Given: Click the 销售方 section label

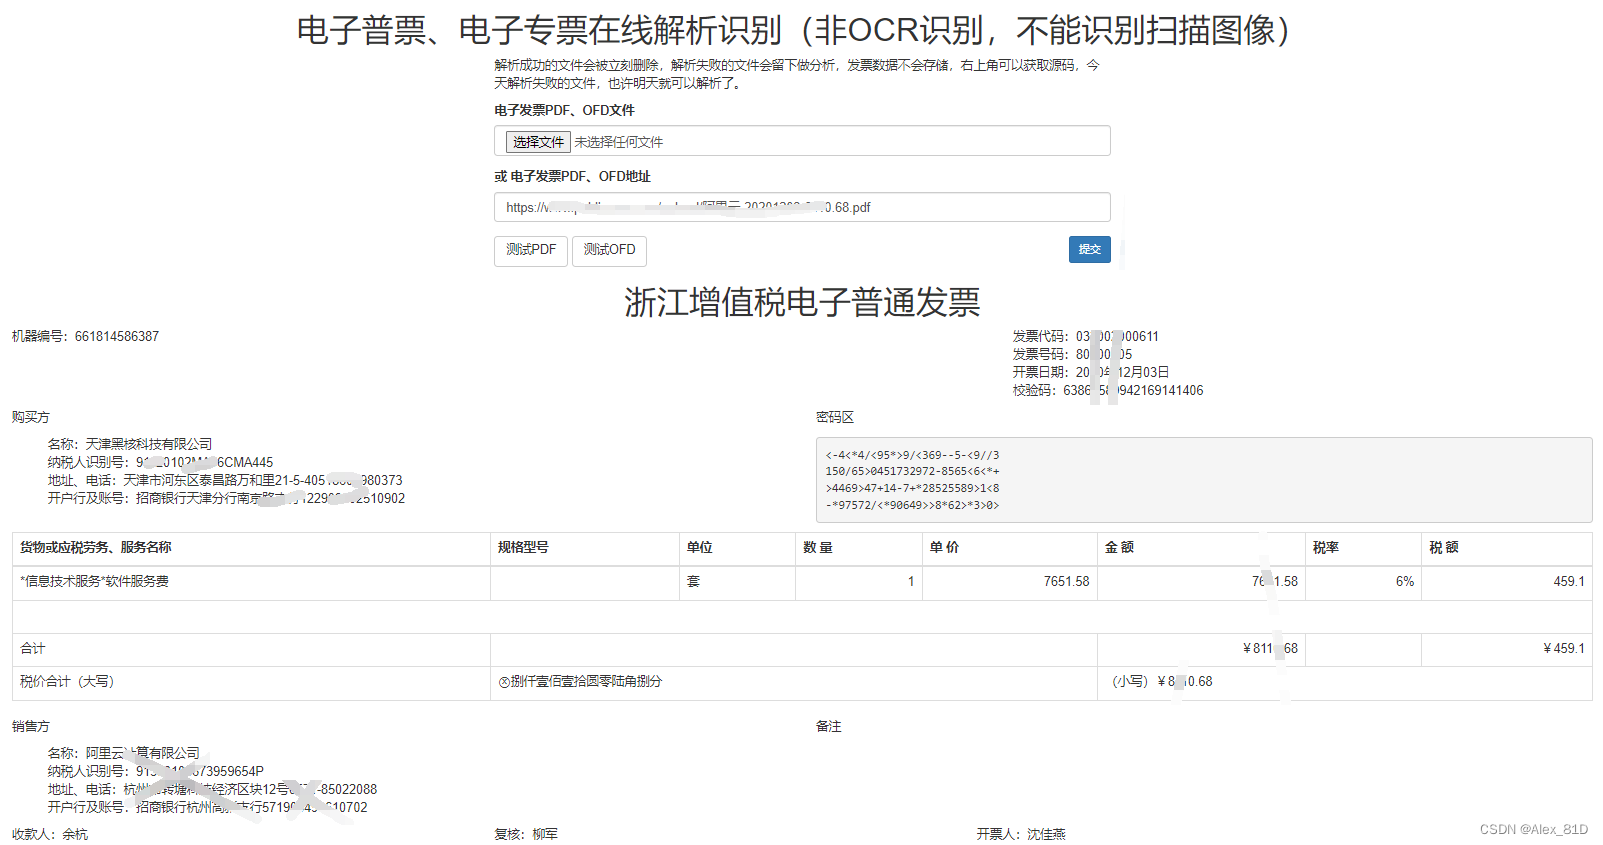Looking at the screenshot, I should 30,726.
